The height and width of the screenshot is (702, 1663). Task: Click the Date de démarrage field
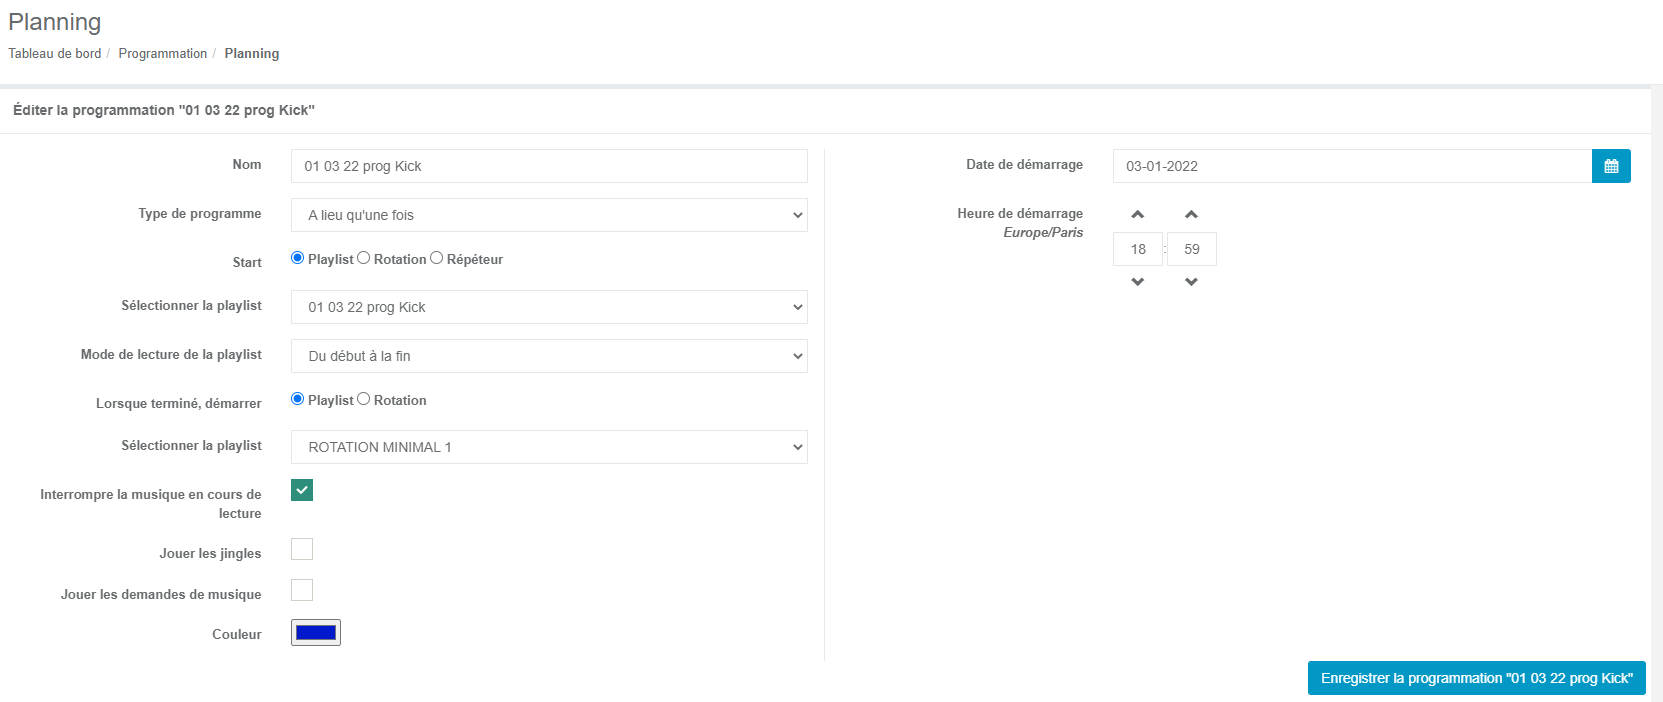coord(1352,166)
